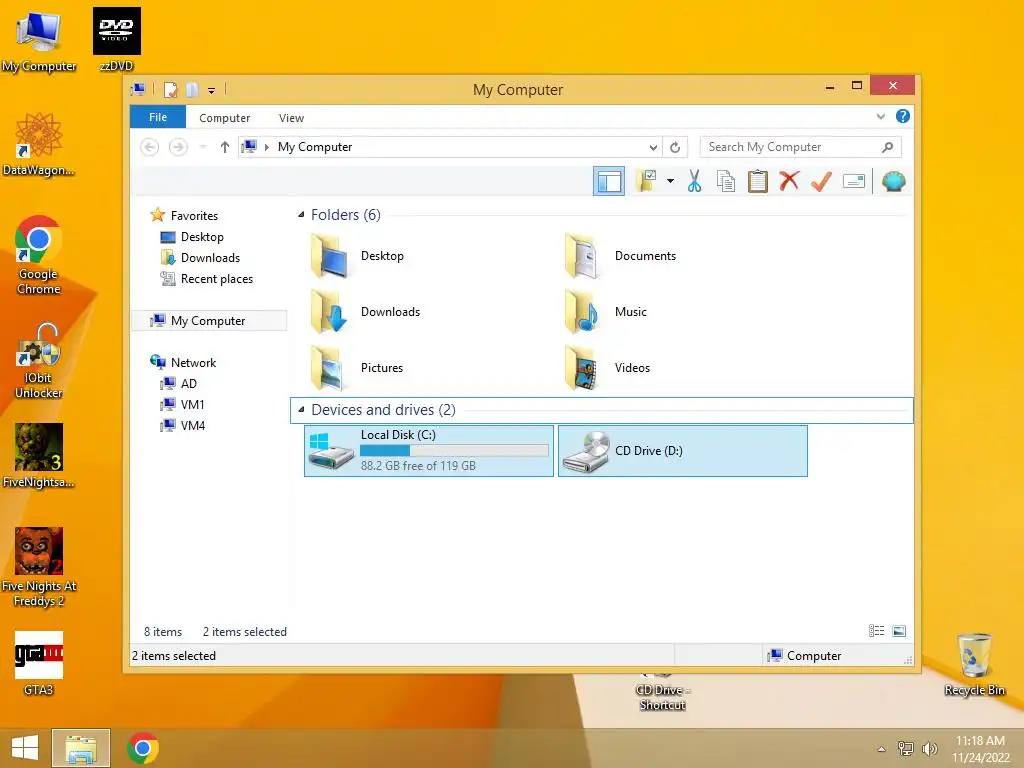Click the File Explorer taskbar icon

click(81, 748)
